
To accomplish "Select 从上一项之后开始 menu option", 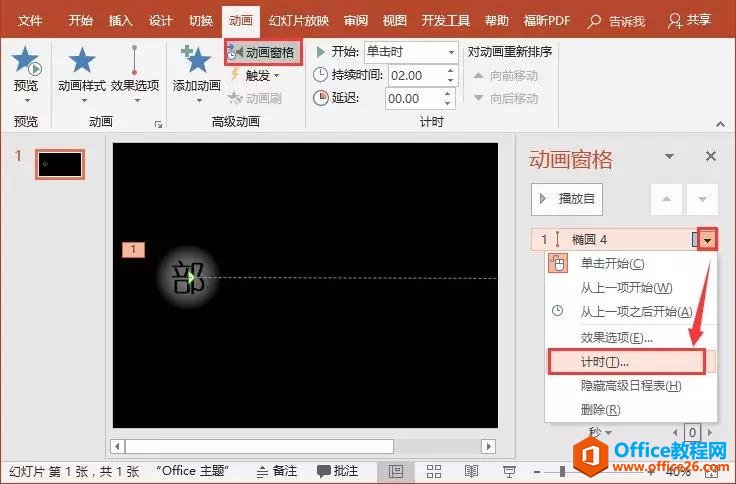I will coord(636,312).
